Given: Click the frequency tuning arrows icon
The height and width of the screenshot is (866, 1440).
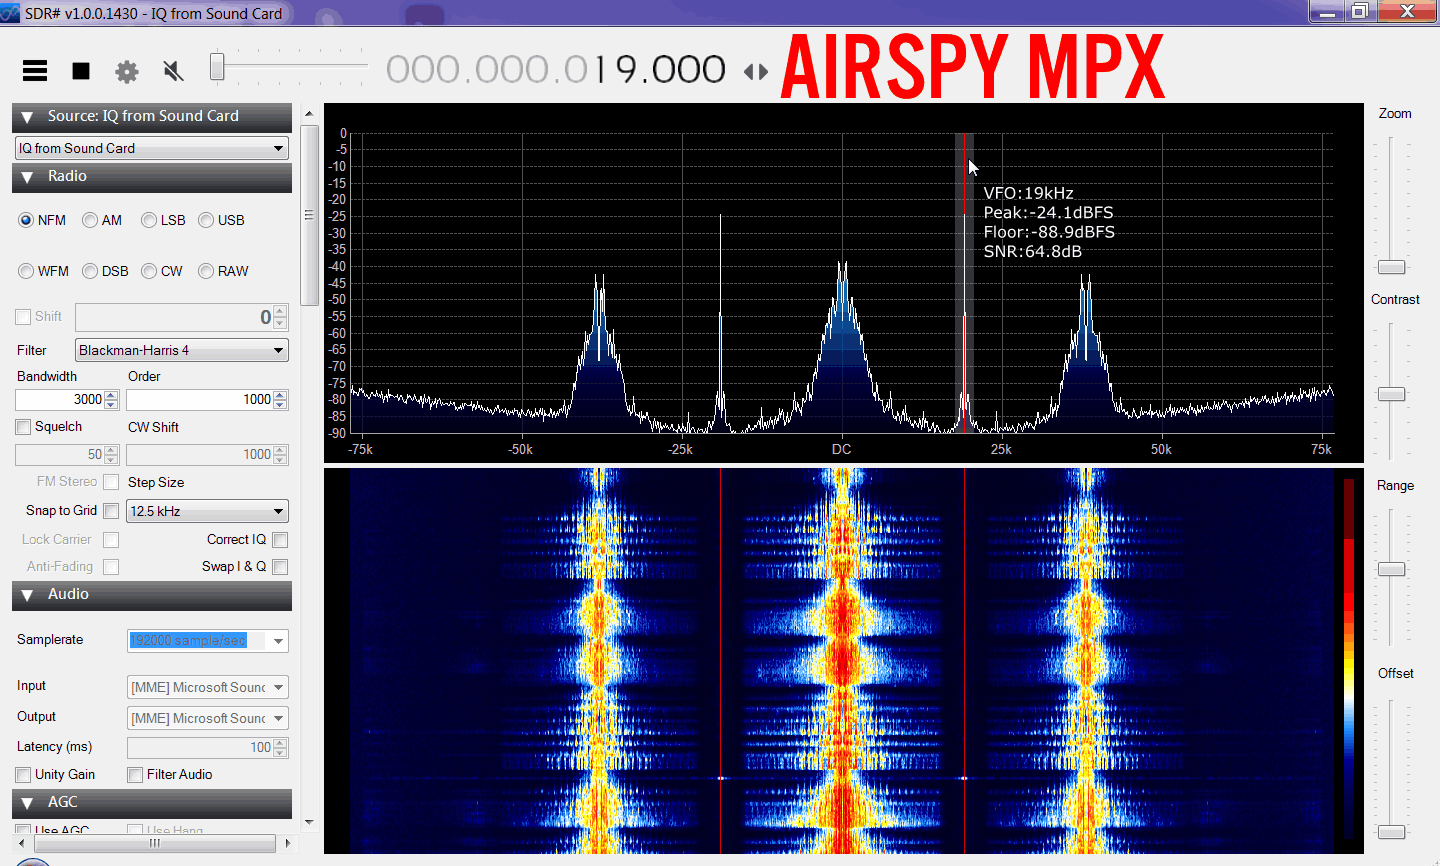Looking at the screenshot, I should click(756, 72).
